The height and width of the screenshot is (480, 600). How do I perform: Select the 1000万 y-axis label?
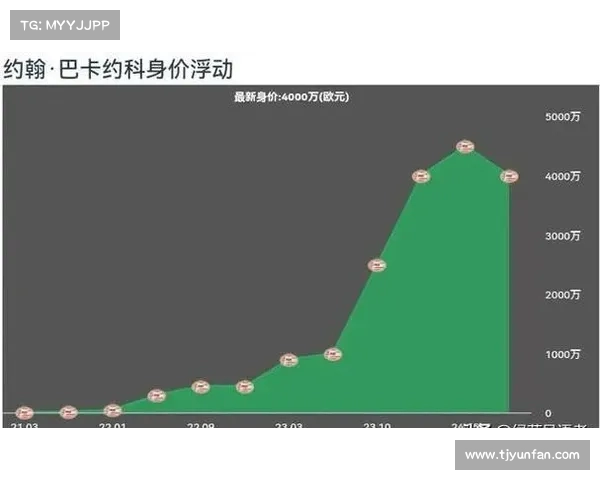point(562,354)
